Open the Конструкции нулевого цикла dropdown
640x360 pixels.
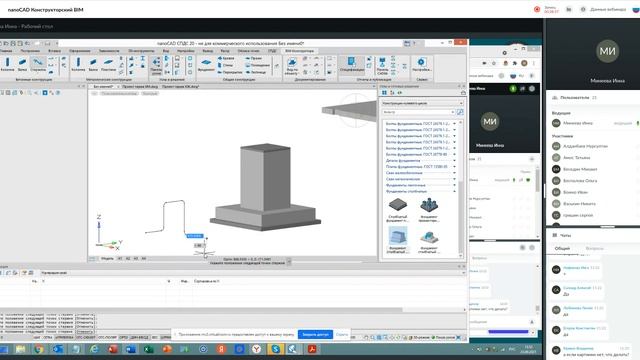coord(422,103)
